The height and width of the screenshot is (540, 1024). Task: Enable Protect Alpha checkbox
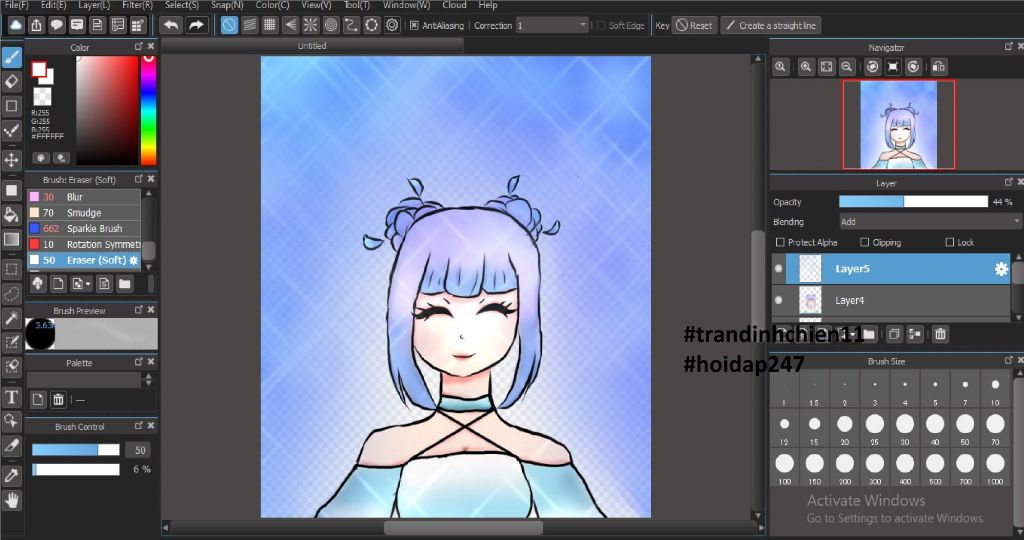pyautogui.click(x=780, y=242)
